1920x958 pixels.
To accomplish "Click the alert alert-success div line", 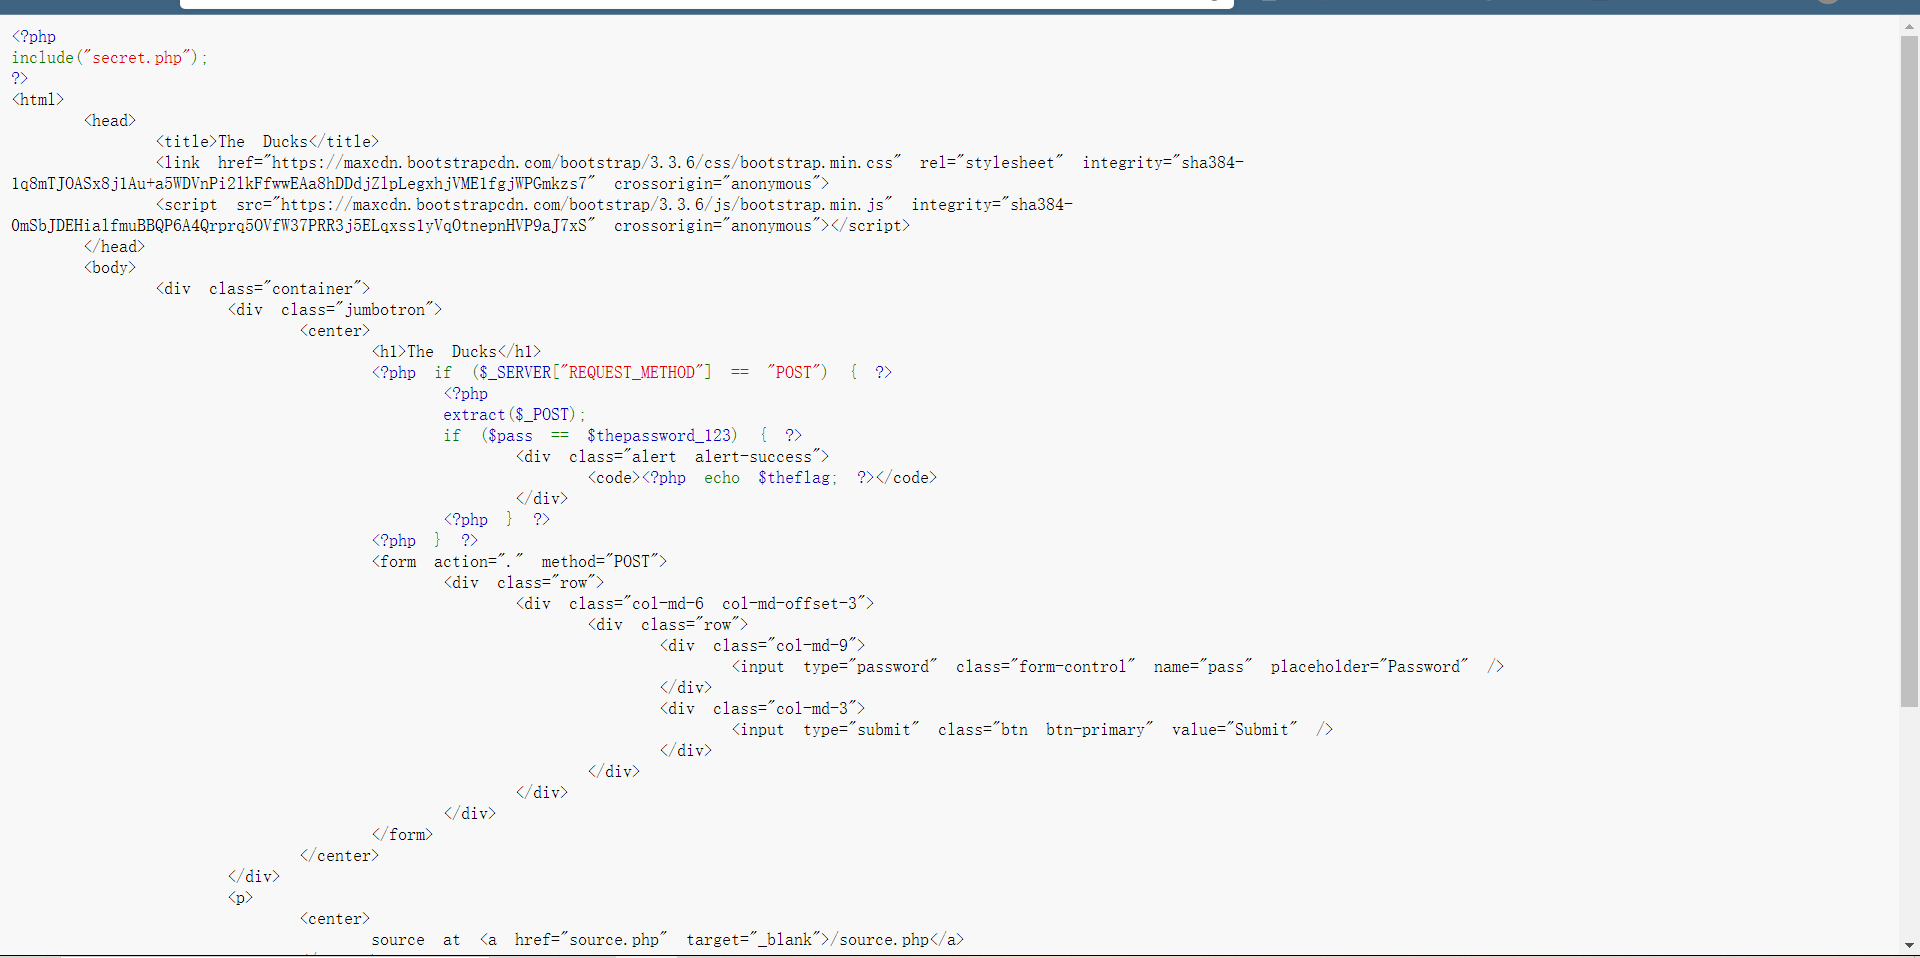I will [x=672, y=456].
